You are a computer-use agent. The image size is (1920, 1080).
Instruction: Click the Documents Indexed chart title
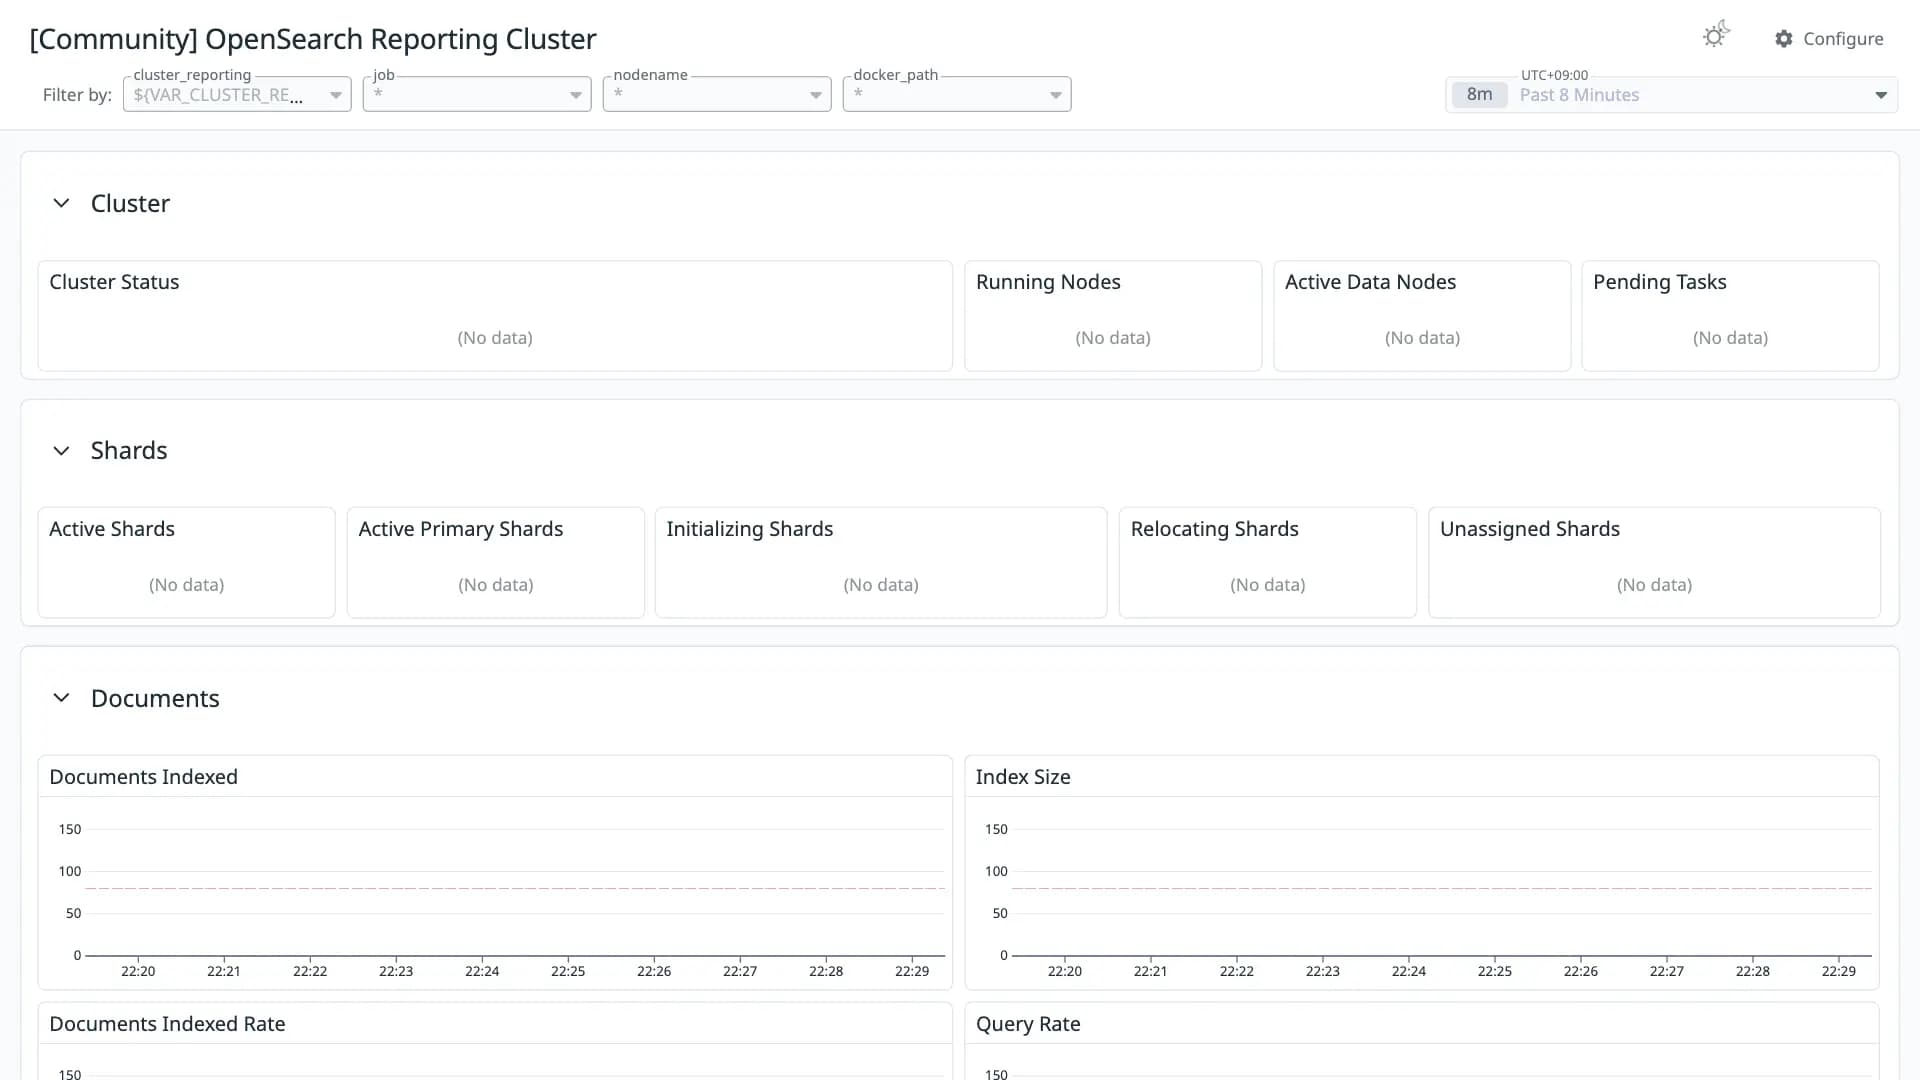(143, 777)
